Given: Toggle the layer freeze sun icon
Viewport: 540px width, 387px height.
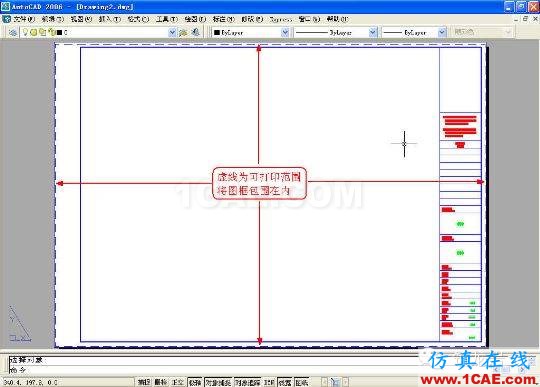Looking at the screenshot, I should tap(34, 33).
